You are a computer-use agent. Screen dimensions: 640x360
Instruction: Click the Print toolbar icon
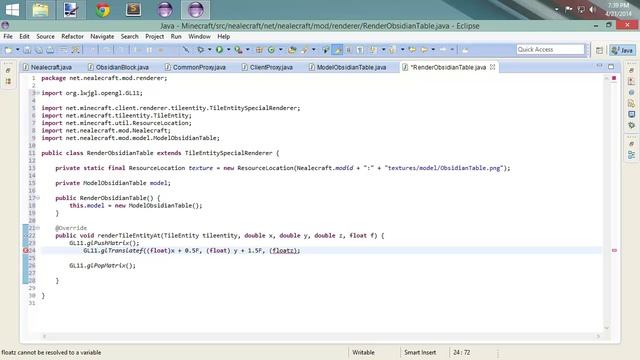(50, 50)
